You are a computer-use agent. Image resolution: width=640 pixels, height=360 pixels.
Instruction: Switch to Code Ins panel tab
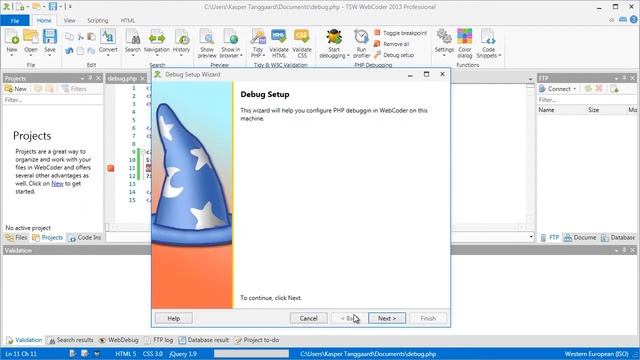84,238
